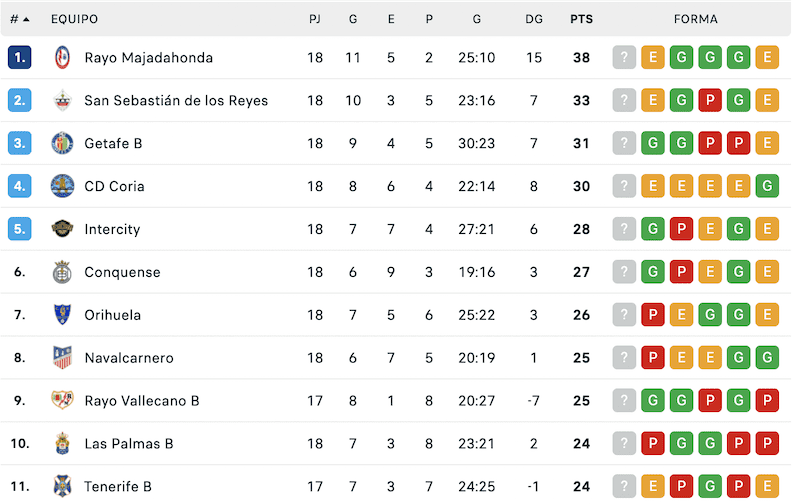This screenshot has width=800, height=504.
Task: Open the Navalcarnero team page
Action: pyautogui.click(x=129, y=358)
